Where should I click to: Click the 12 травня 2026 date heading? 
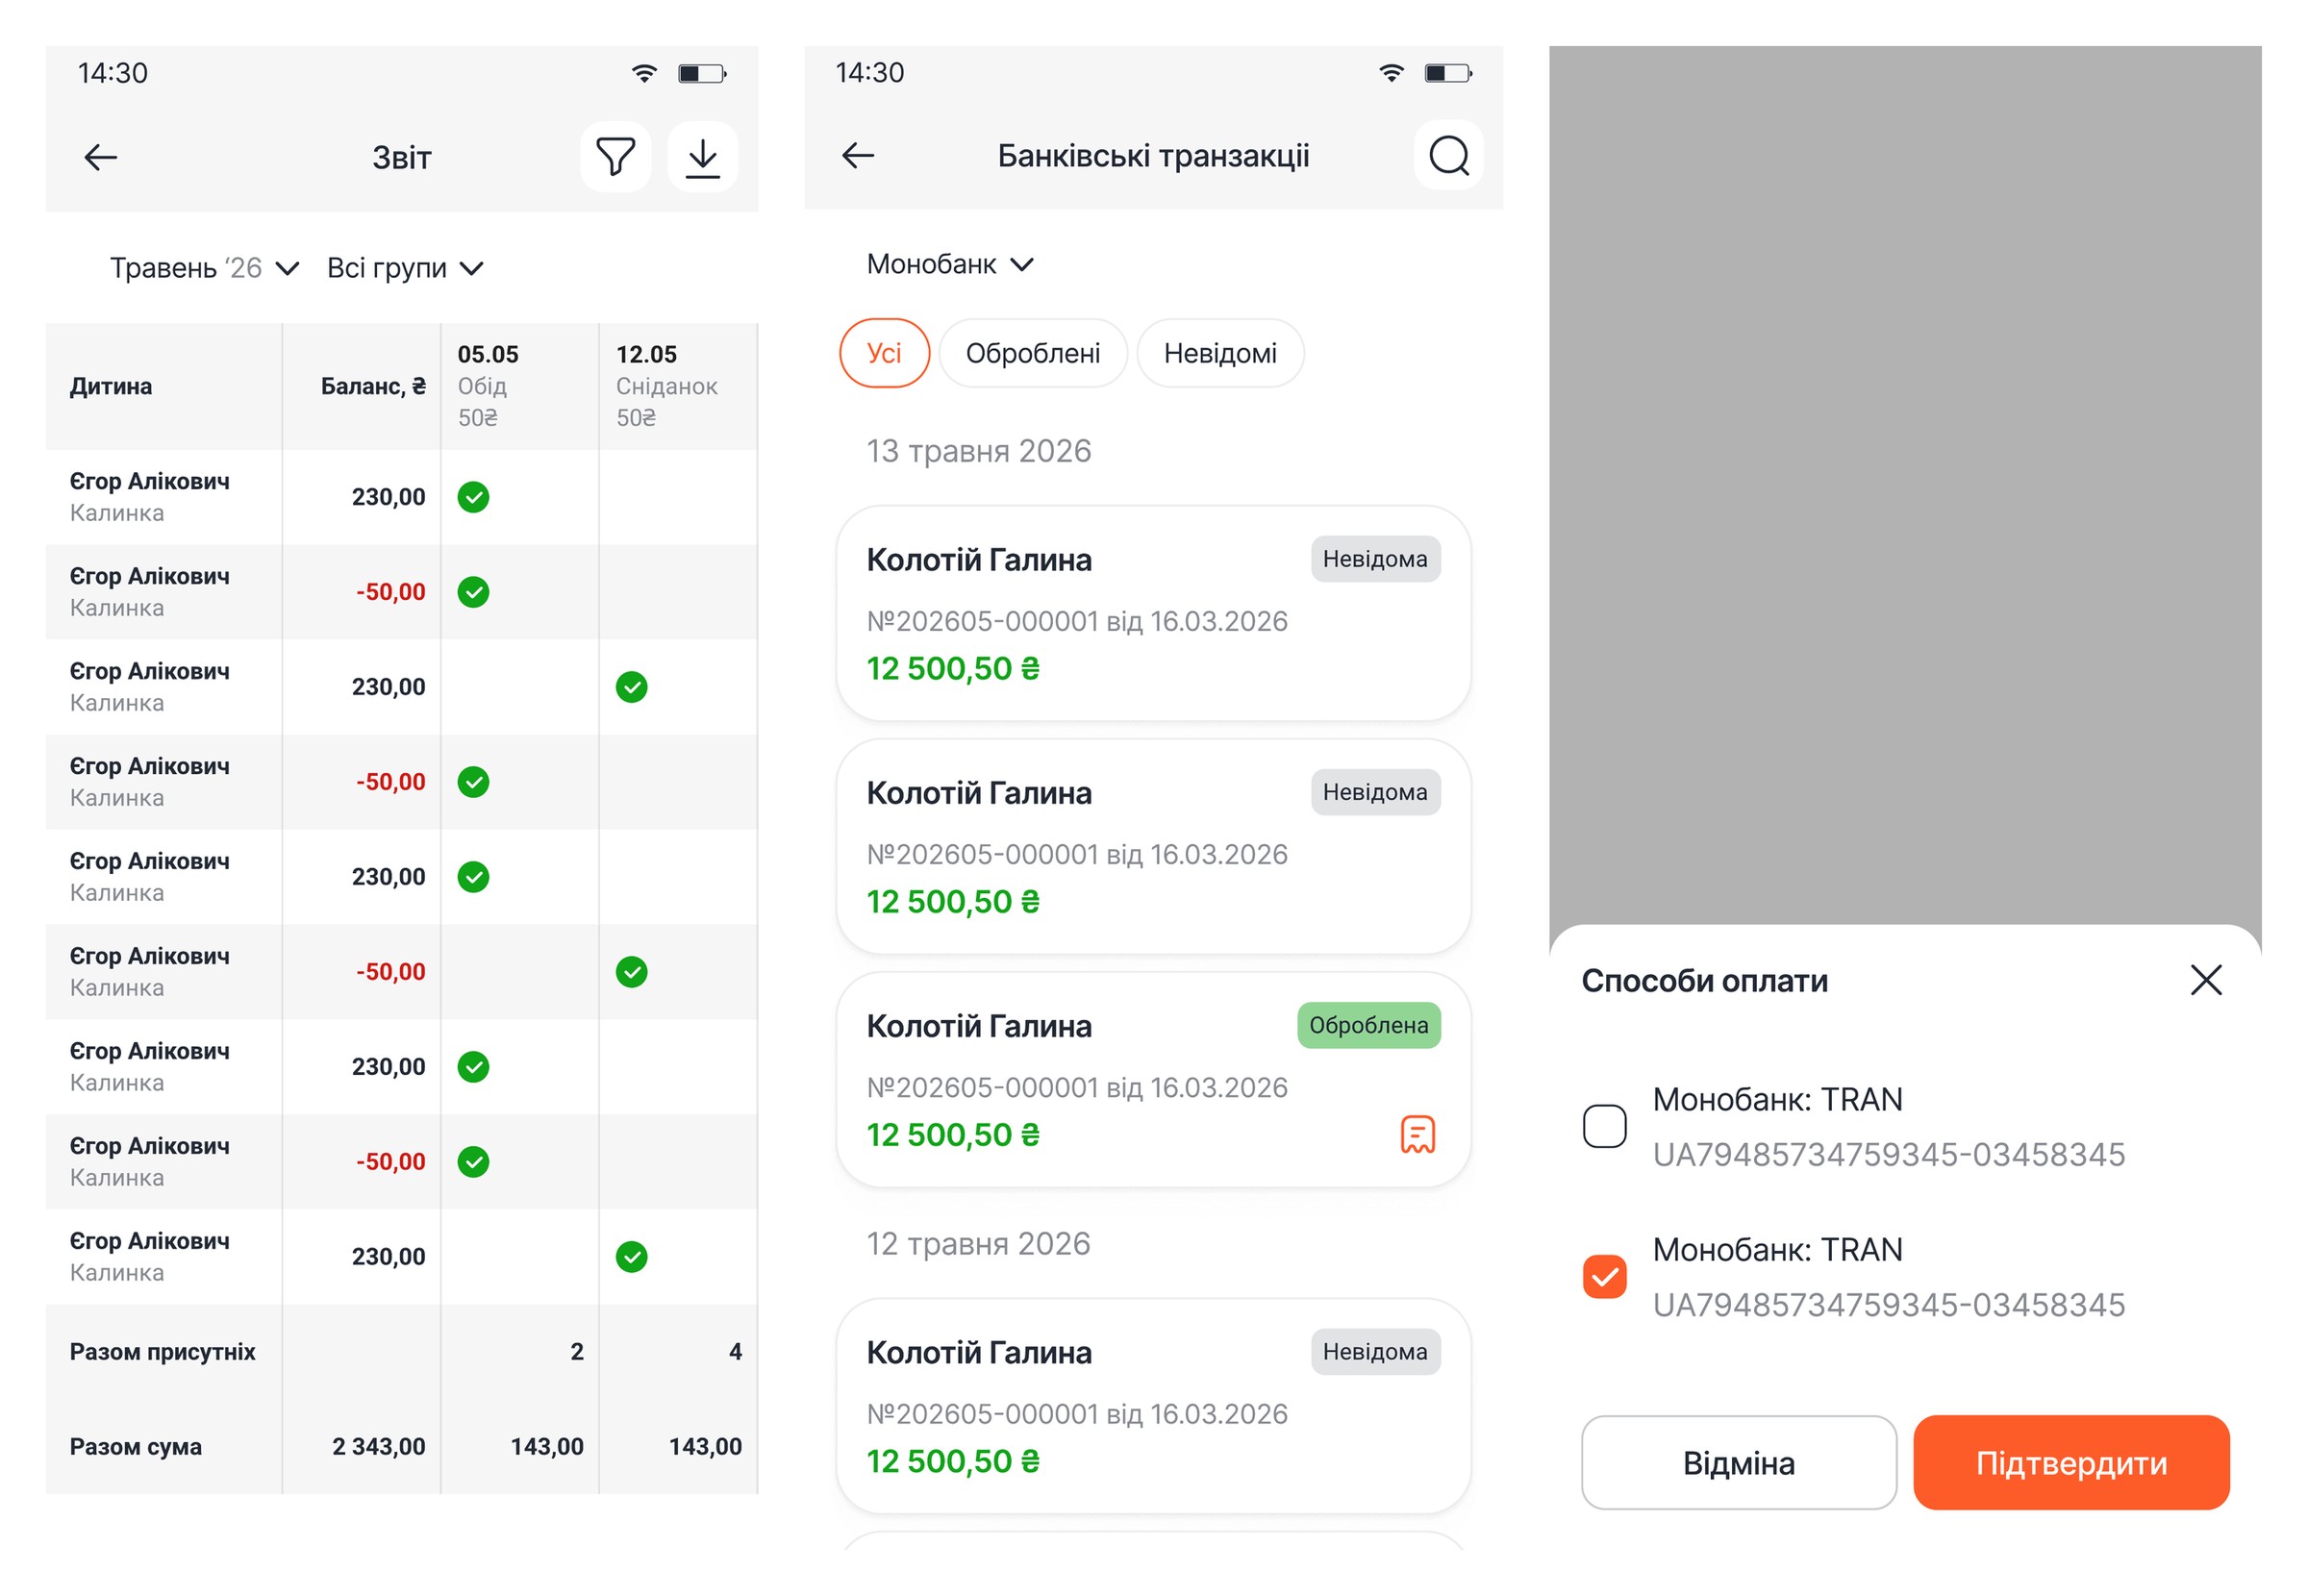point(978,1243)
